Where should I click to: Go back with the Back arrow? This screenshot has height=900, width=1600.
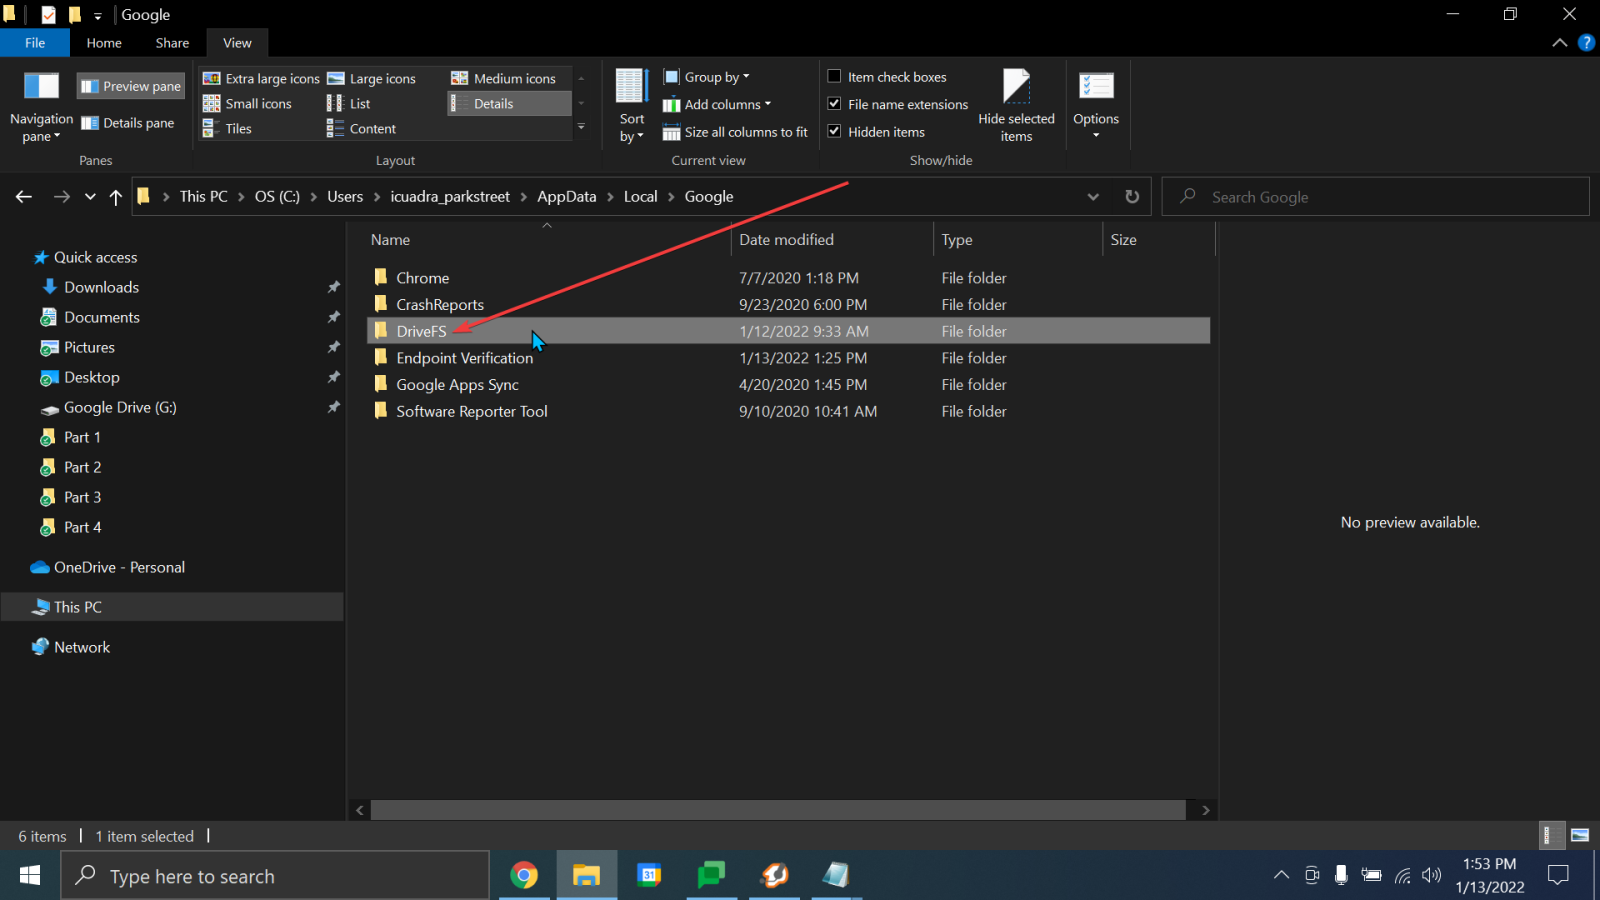click(24, 197)
